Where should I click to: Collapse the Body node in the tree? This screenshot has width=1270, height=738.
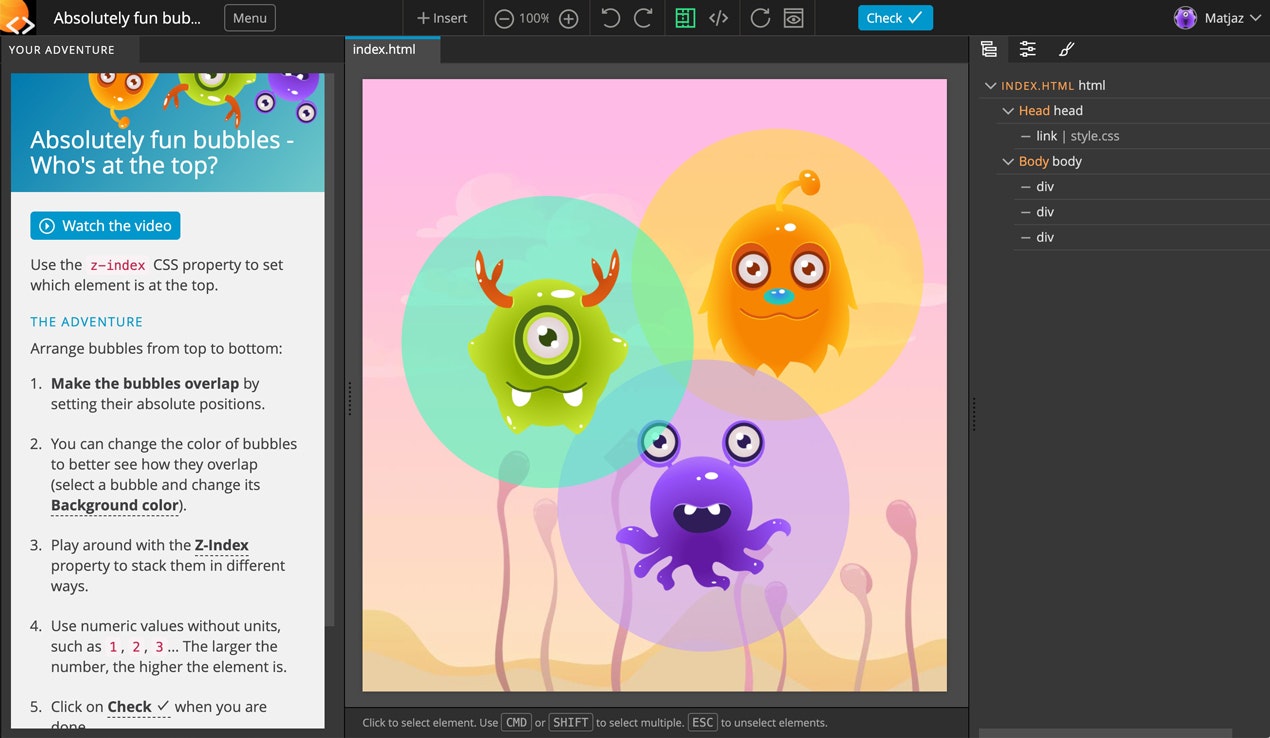click(x=1007, y=161)
